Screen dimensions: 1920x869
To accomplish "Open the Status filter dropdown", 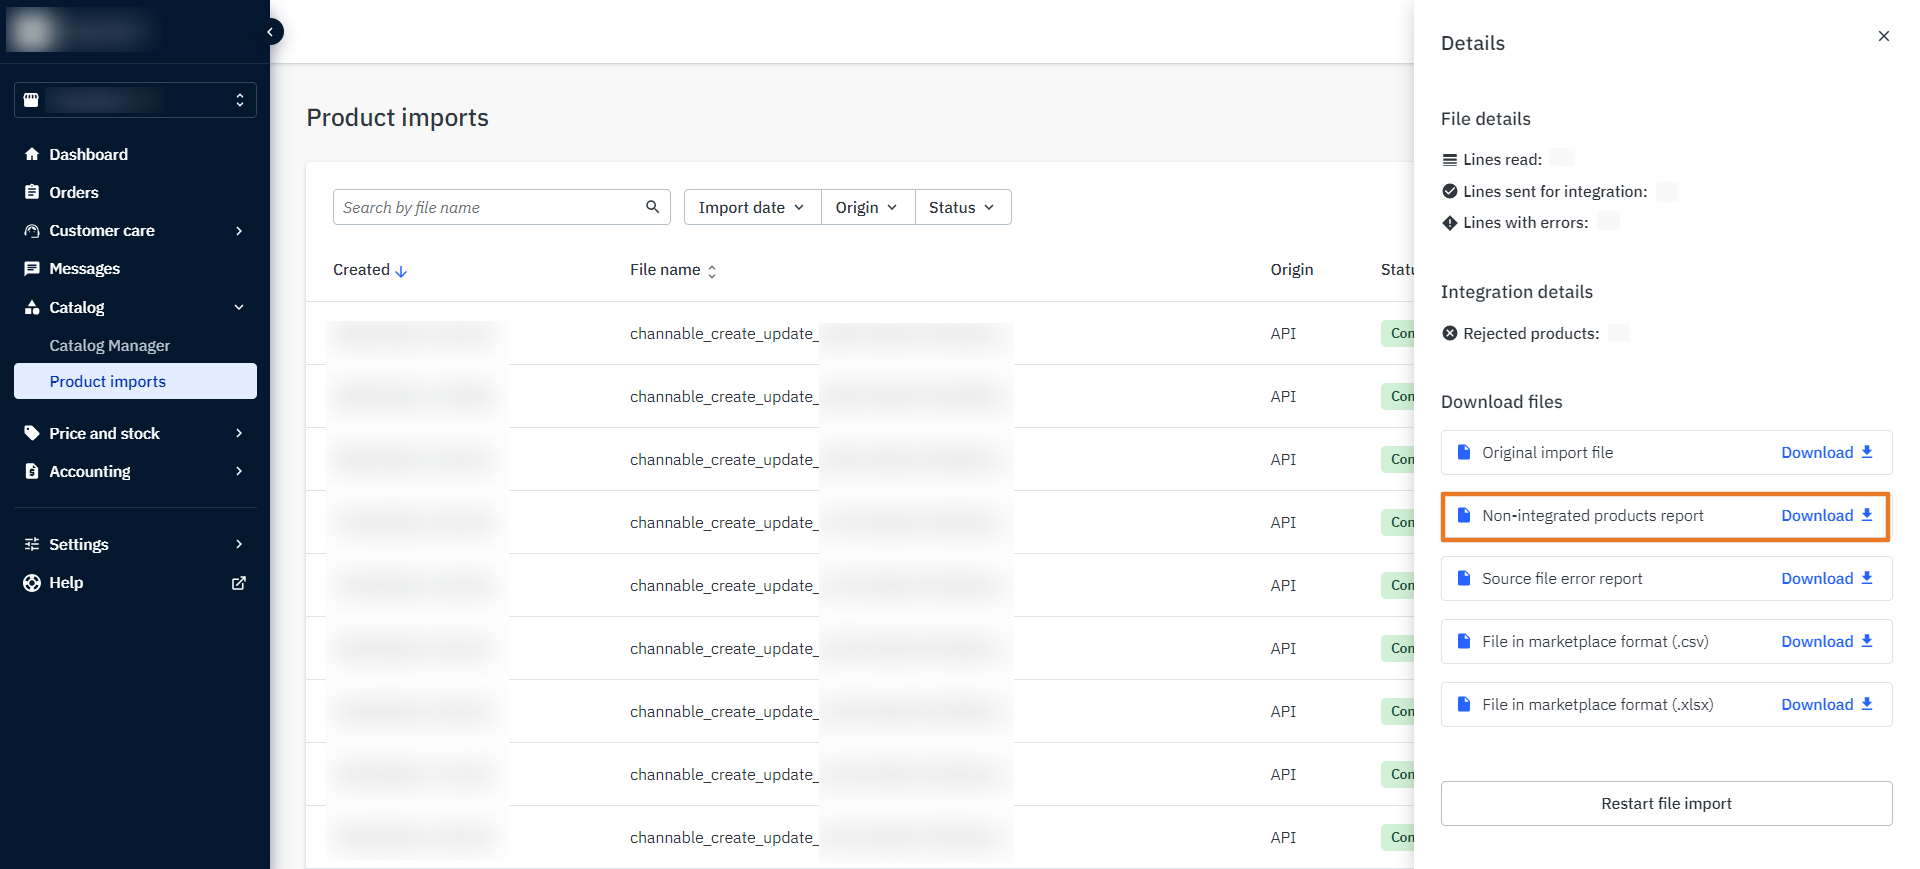I will (962, 207).
